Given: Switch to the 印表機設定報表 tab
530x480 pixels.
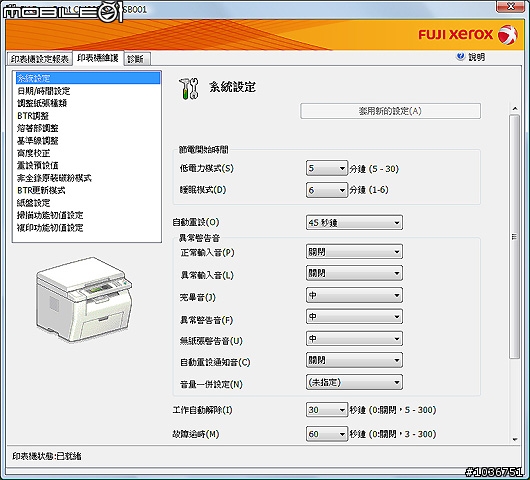Looking at the screenshot, I should (40, 59).
